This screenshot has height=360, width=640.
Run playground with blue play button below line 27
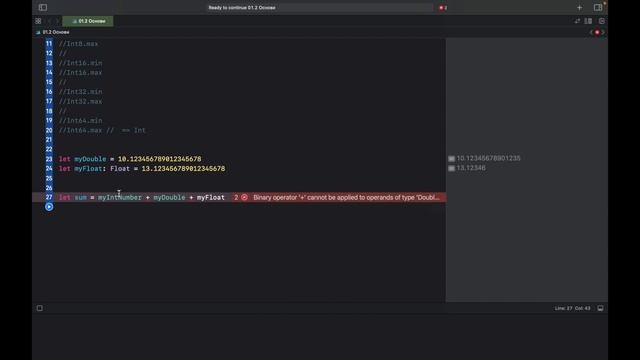click(49, 207)
